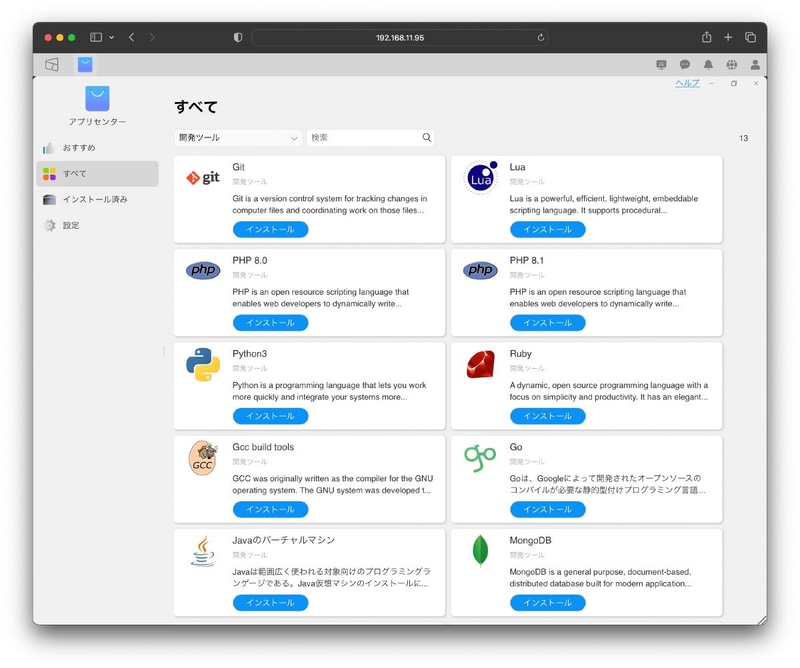Viewport: 800px width, 668px height.
Task: Open the language globe icon
Action: tap(732, 65)
